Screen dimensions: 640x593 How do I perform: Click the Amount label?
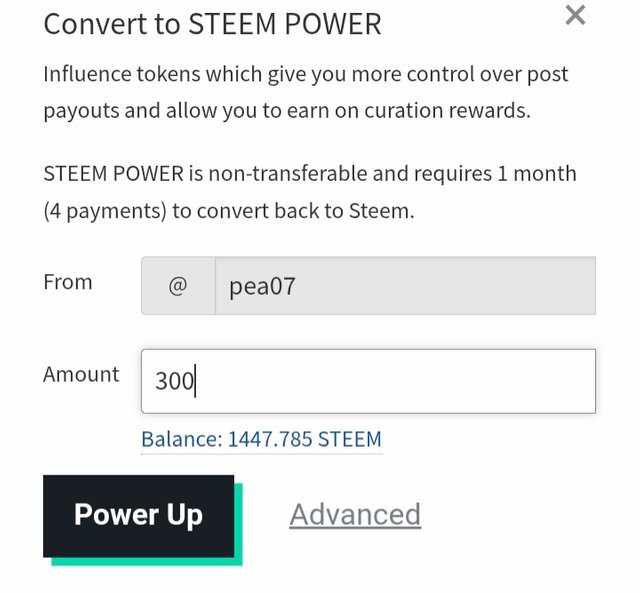pos(81,374)
